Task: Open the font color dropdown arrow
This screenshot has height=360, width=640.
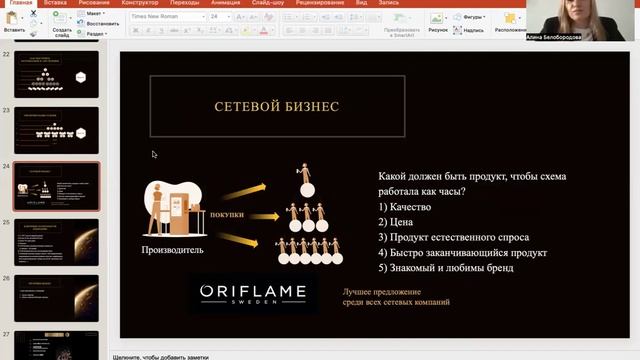Action: tap(273, 31)
